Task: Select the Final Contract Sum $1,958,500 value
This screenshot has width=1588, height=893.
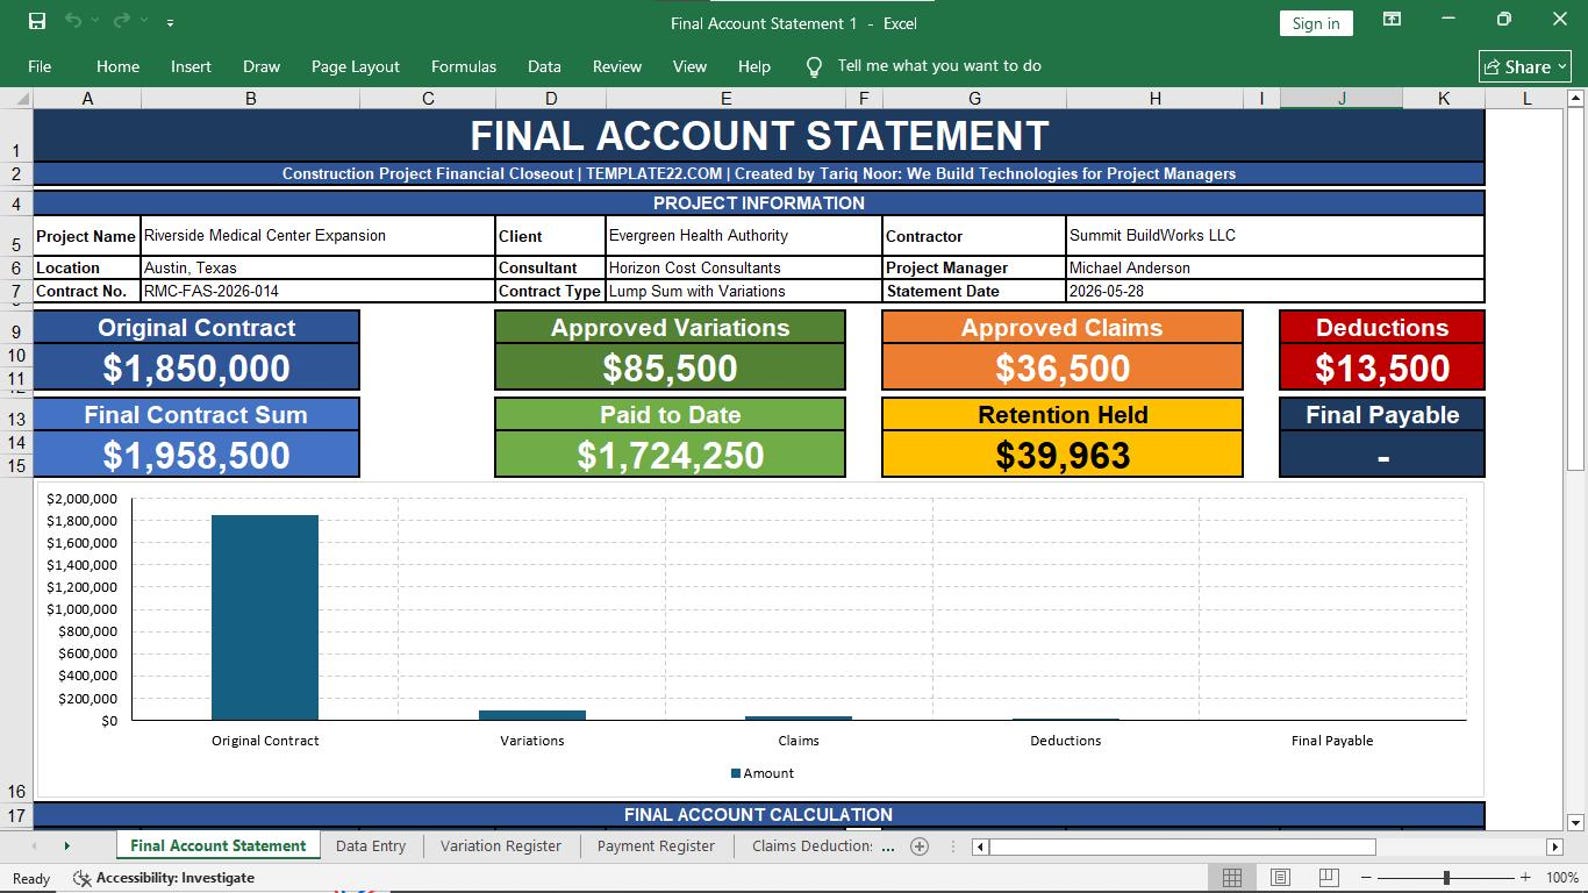Action: coord(196,455)
